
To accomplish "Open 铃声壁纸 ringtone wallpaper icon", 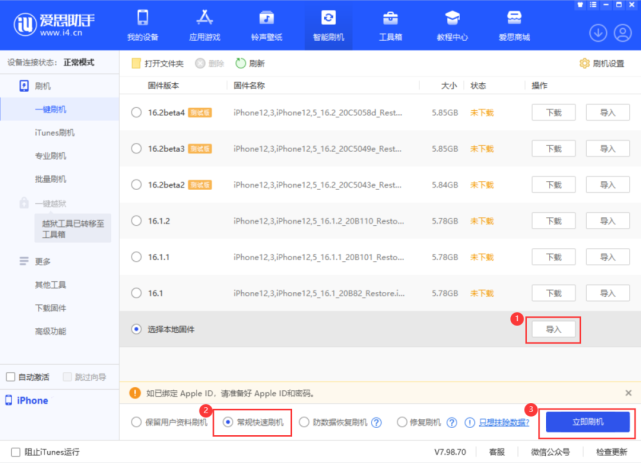I will 267,18.
